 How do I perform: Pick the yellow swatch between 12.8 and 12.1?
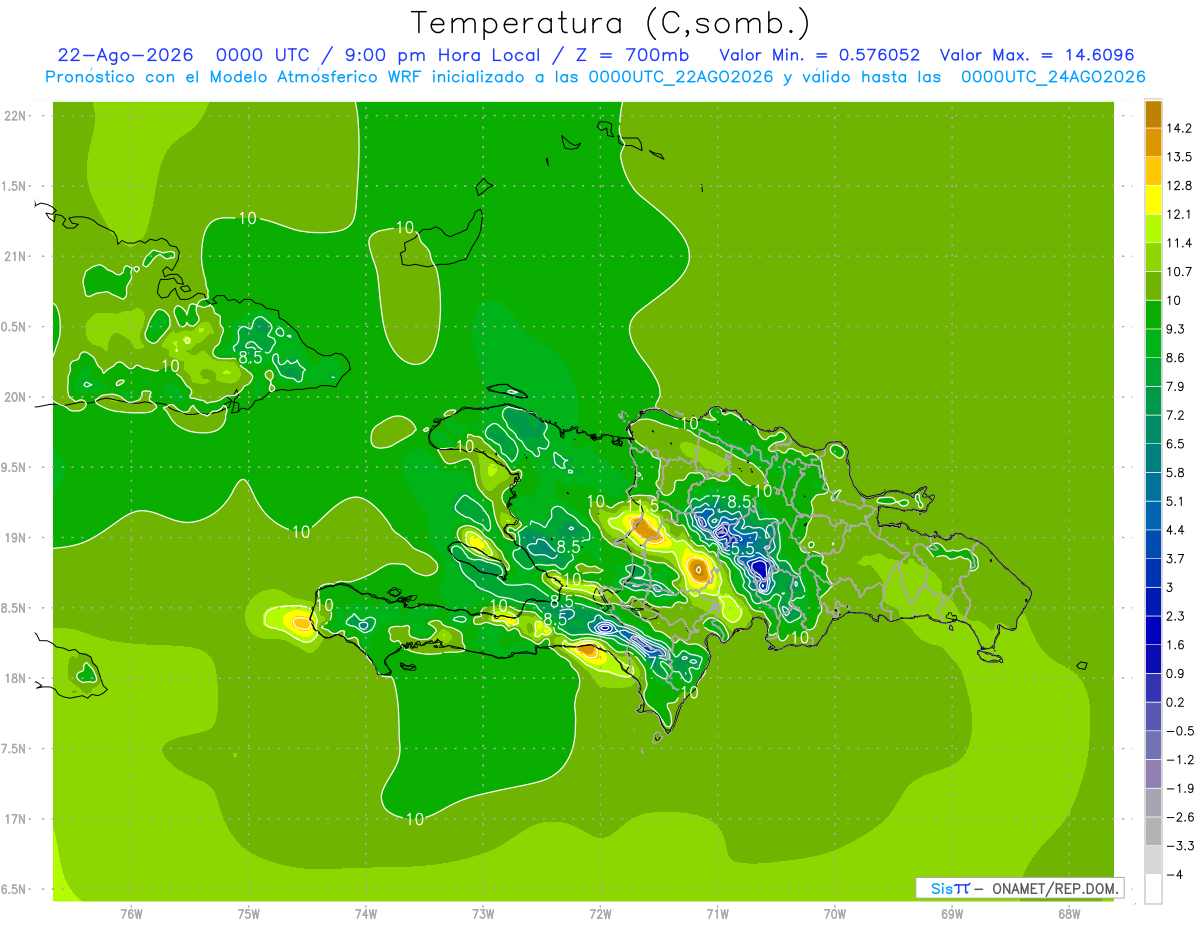coord(1153,200)
